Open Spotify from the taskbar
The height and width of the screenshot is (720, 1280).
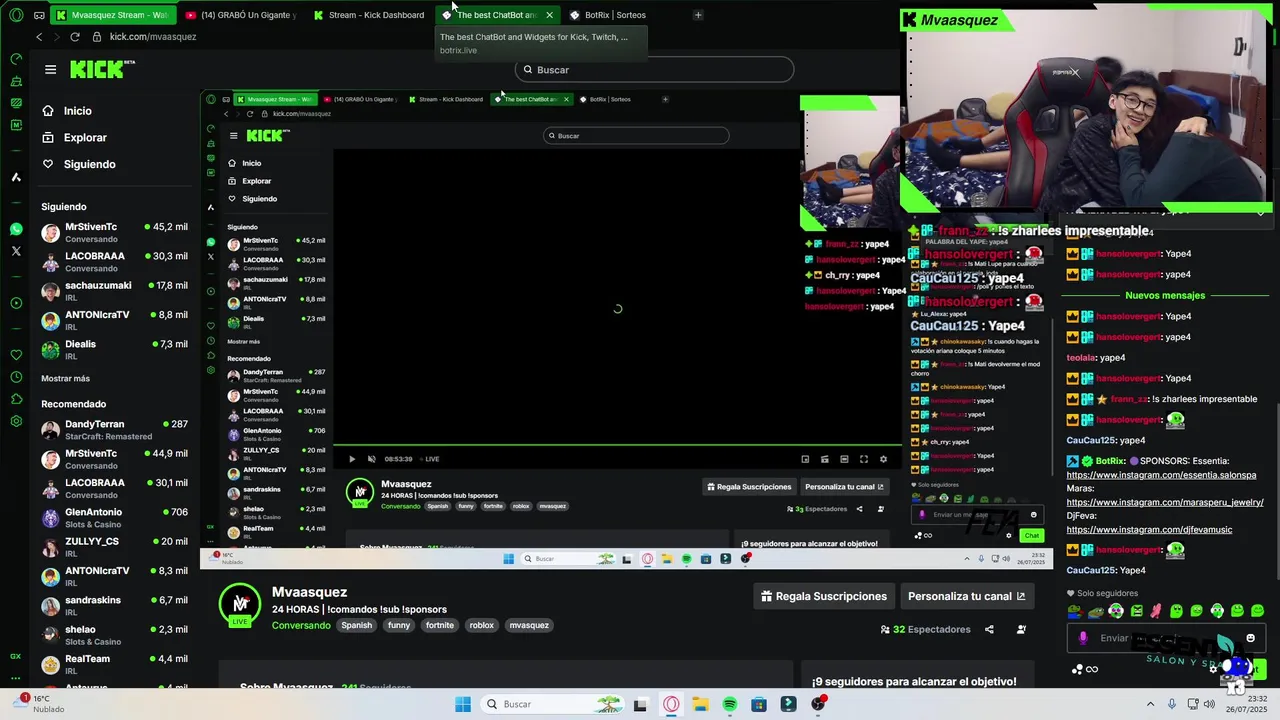730,704
